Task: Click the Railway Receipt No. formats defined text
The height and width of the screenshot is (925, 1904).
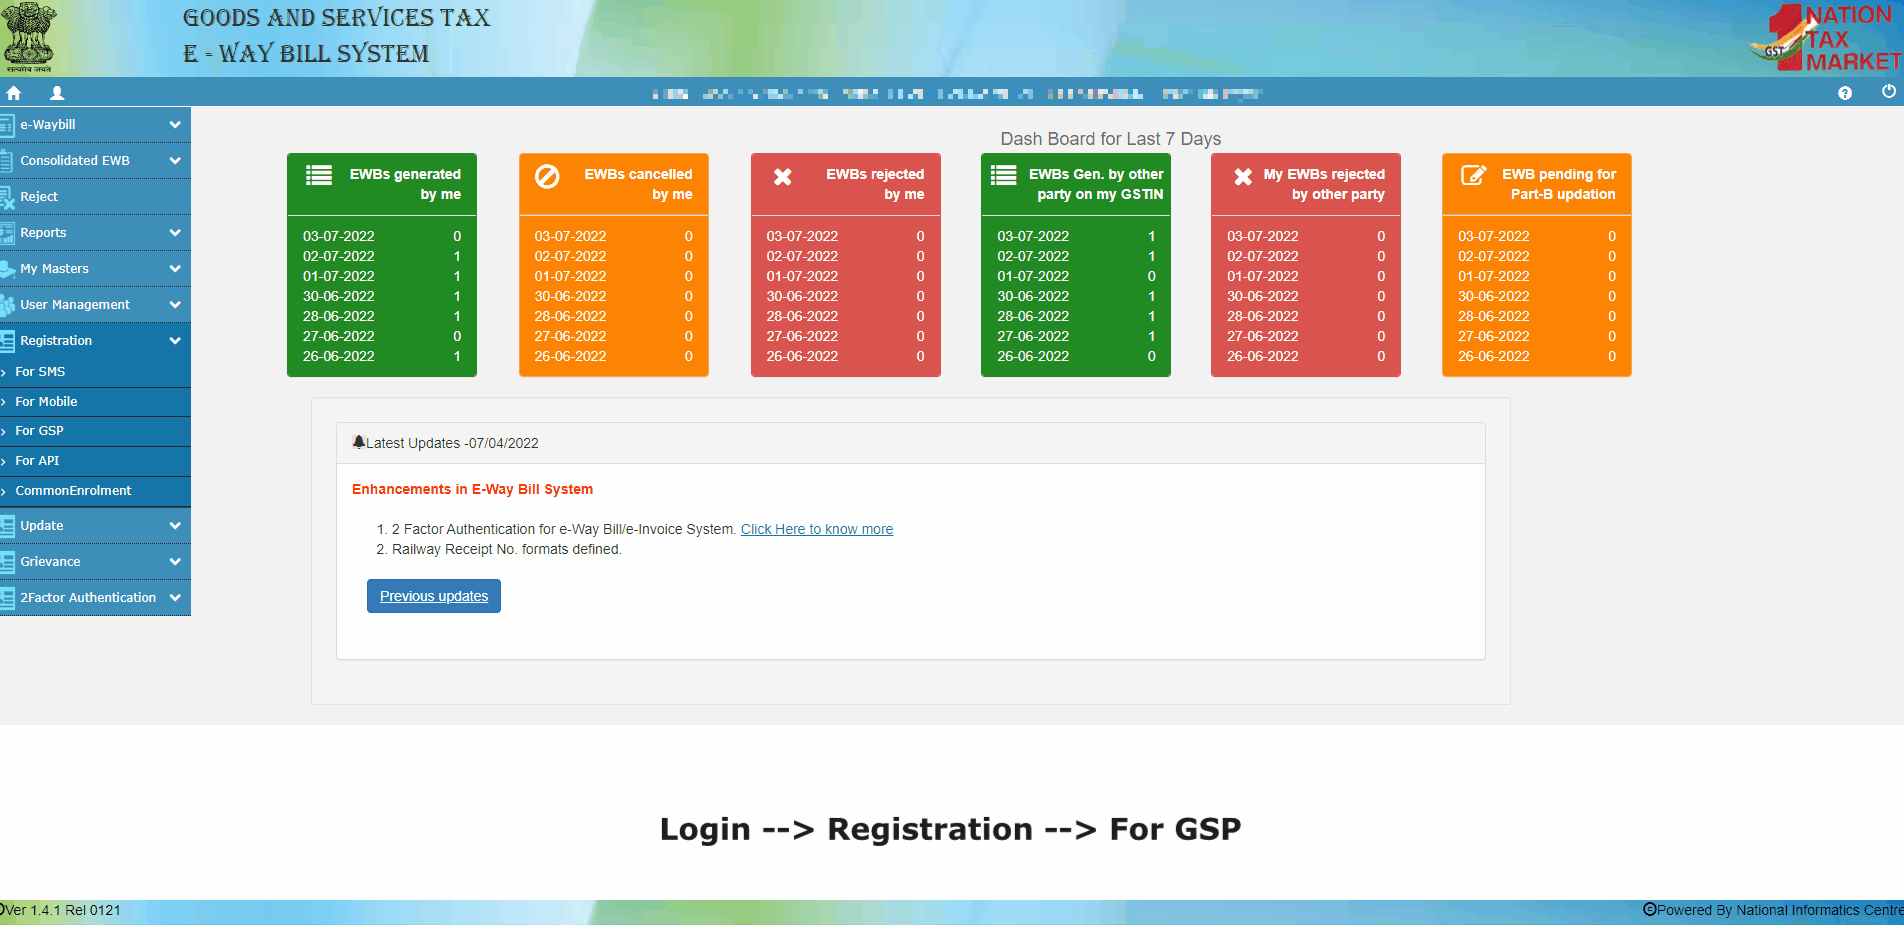Action: (x=506, y=549)
